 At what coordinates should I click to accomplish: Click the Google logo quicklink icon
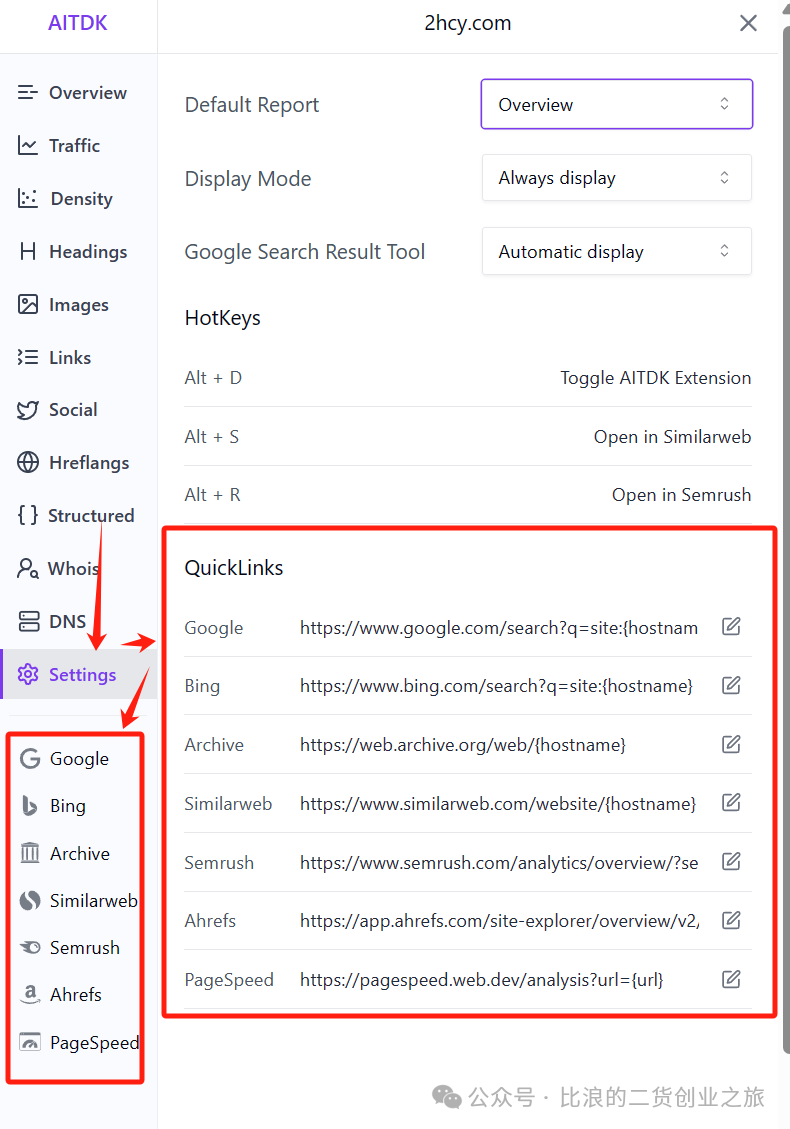pos(30,759)
